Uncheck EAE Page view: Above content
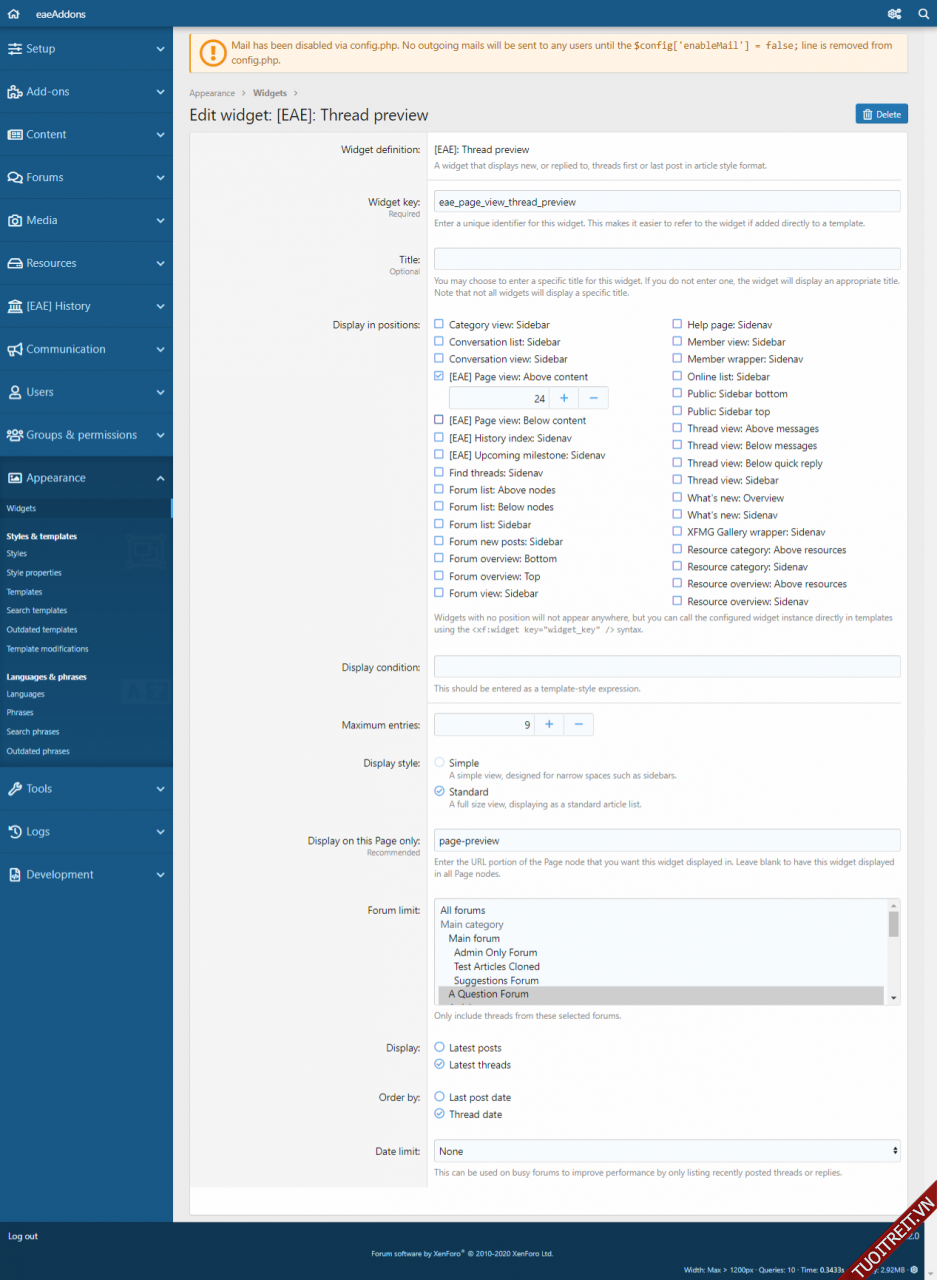This screenshot has width=937, height=1280. point(439,377)
